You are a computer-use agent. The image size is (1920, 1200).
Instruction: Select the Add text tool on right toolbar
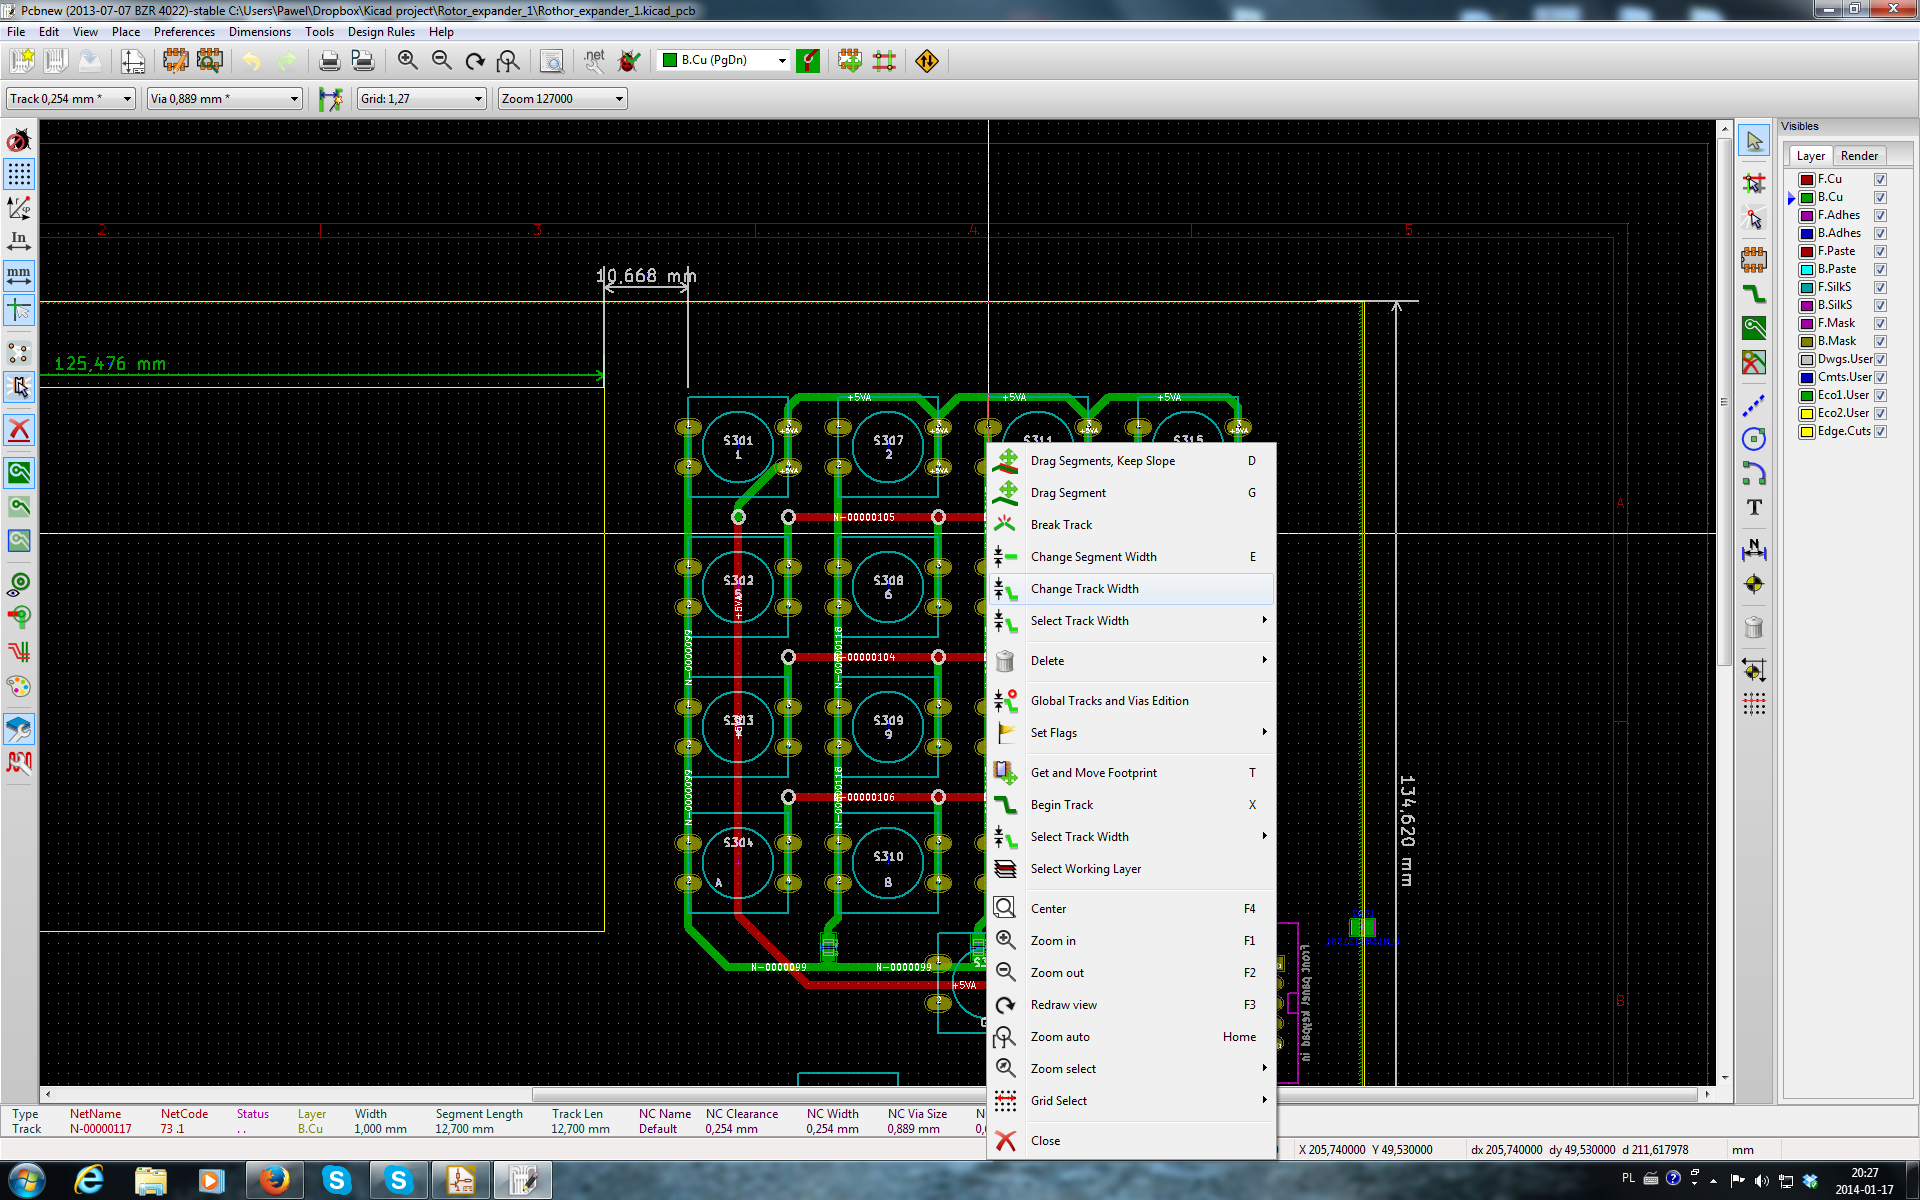click(x=1753, y=508)
